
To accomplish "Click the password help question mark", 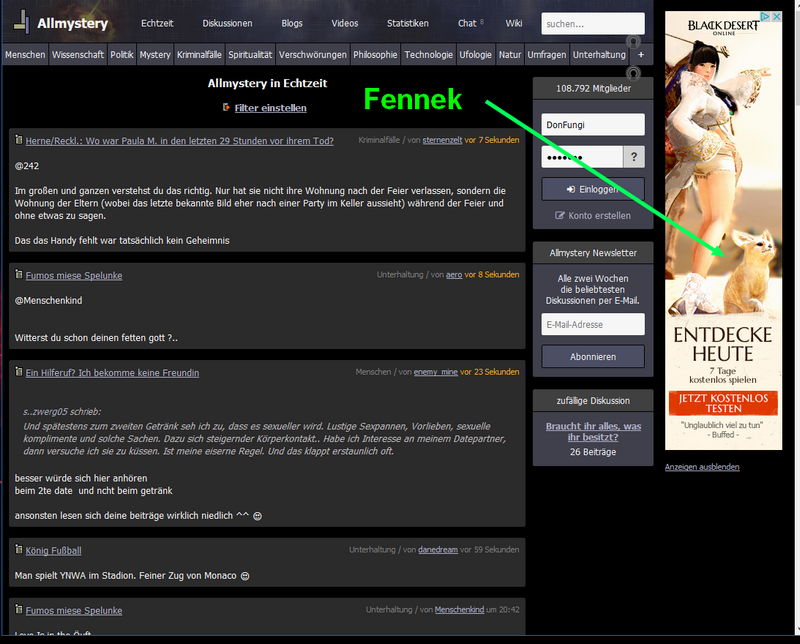I will point(634,157).
